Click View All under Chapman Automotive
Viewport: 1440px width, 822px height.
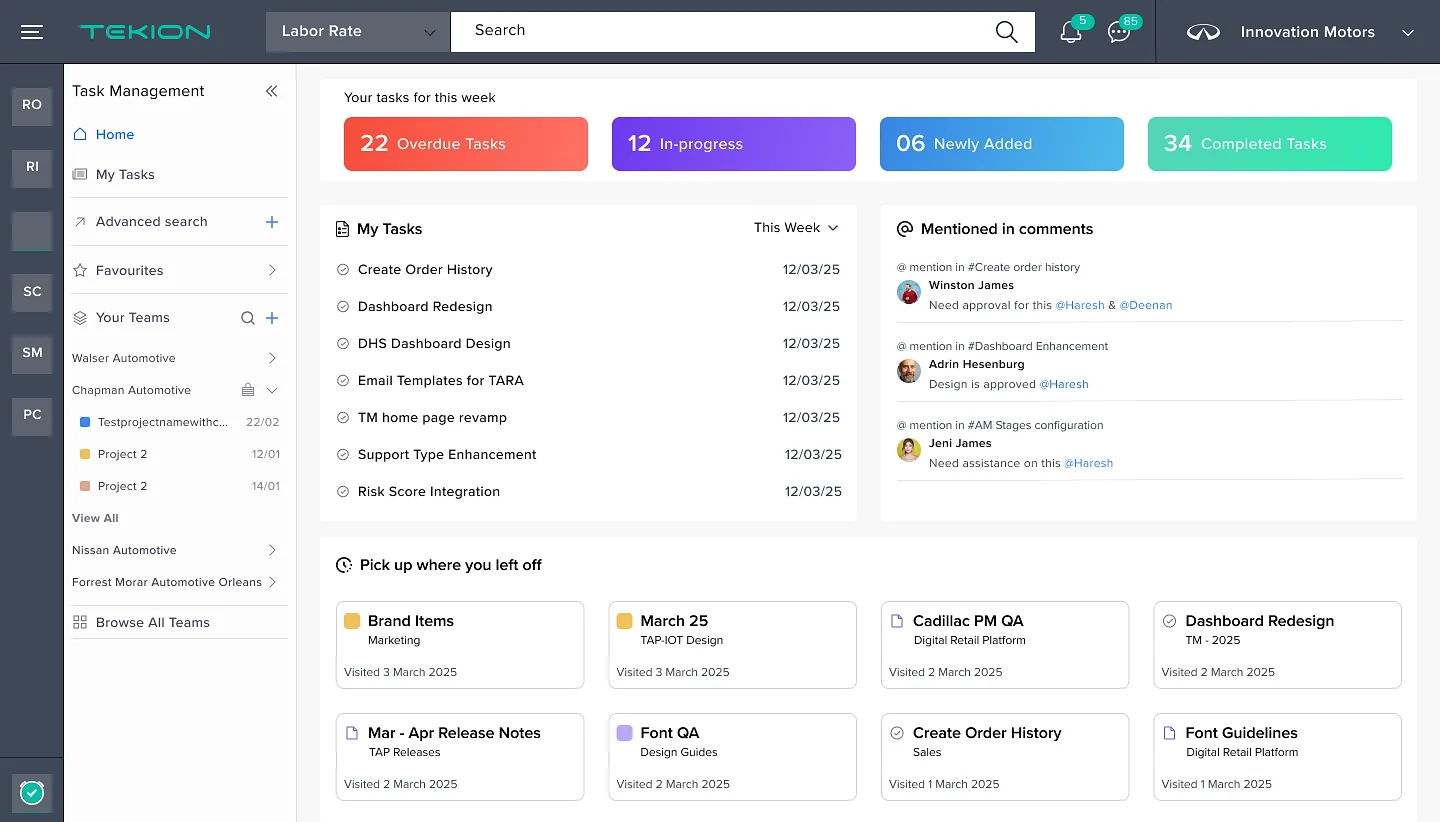[95, 518]
